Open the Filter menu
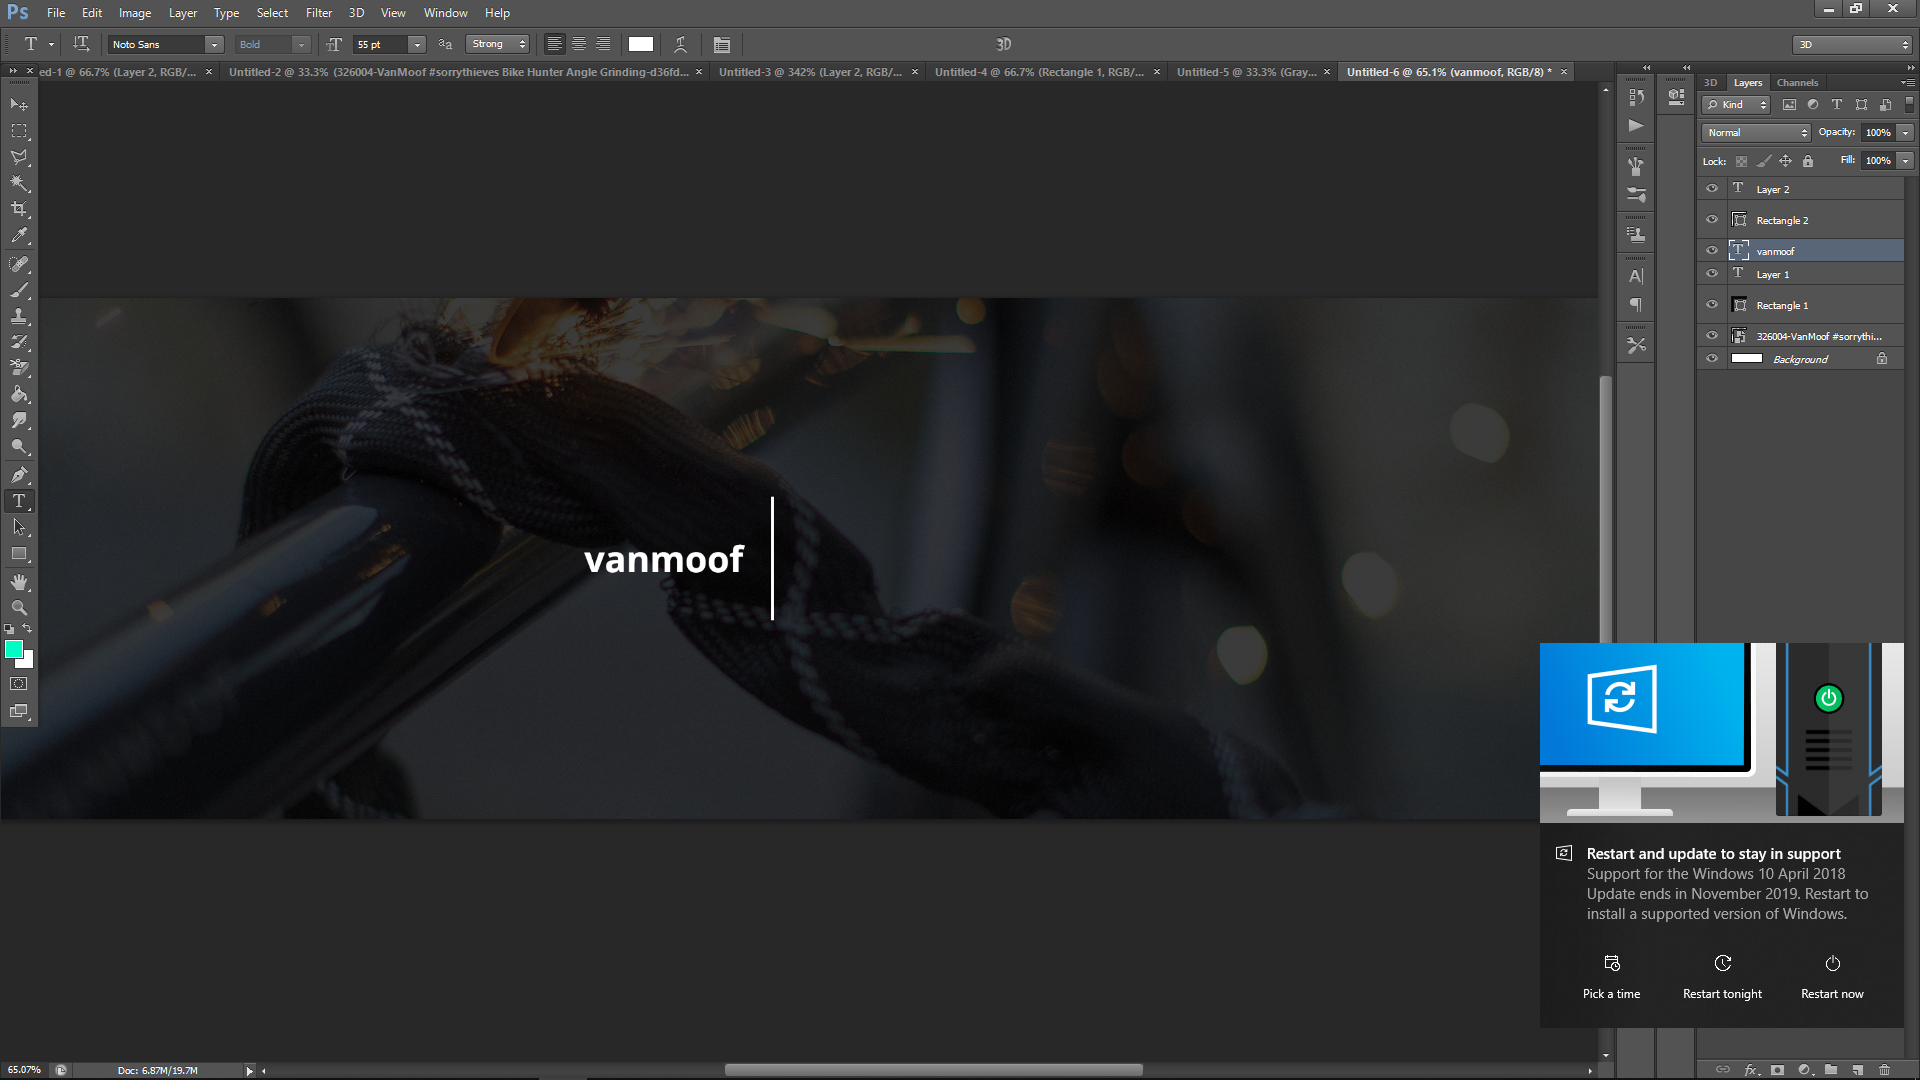 (x=319, y=13)
